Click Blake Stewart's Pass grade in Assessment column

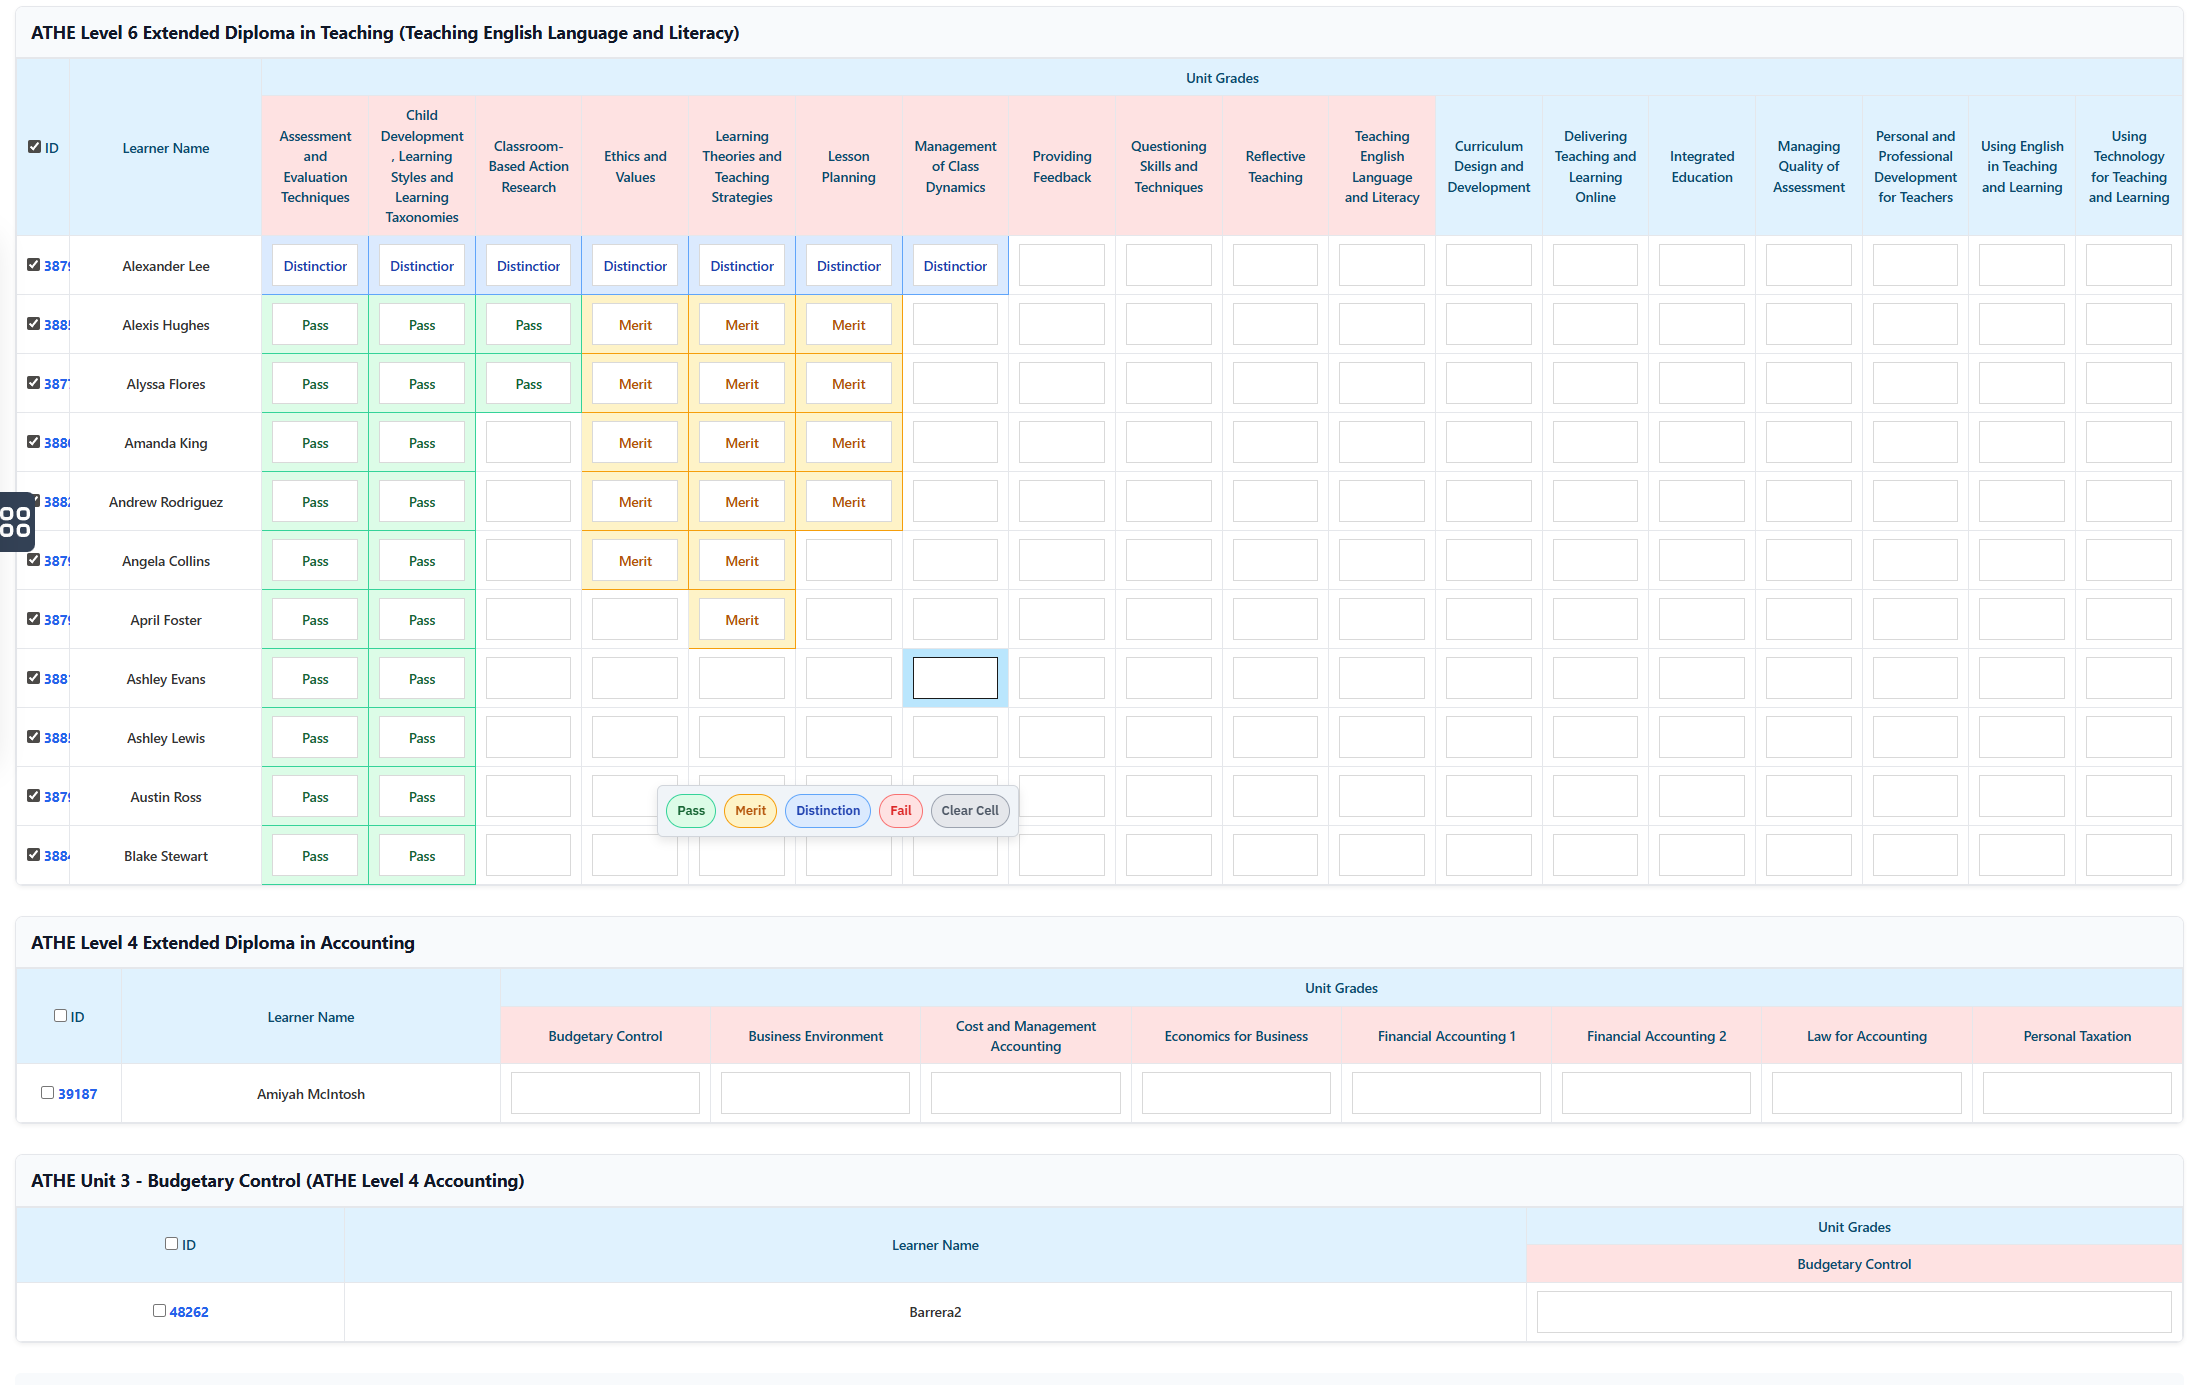point(314,855)
